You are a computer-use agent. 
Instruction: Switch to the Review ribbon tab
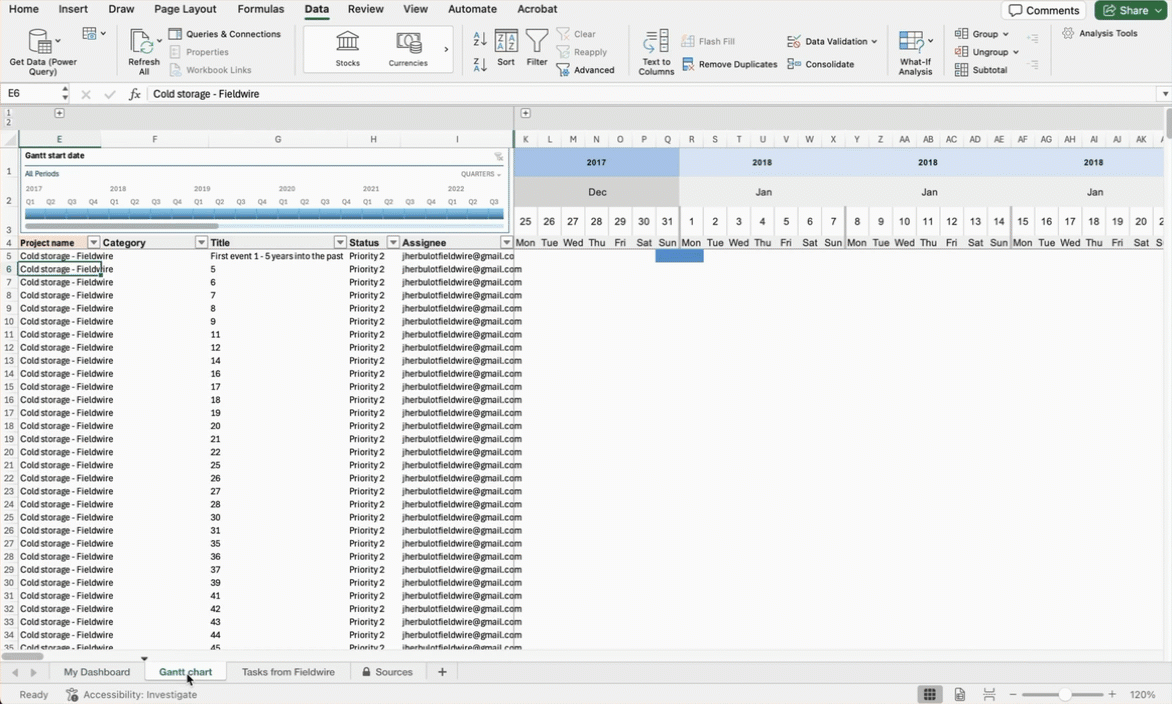pyautogui.click(x=365, y=9)
